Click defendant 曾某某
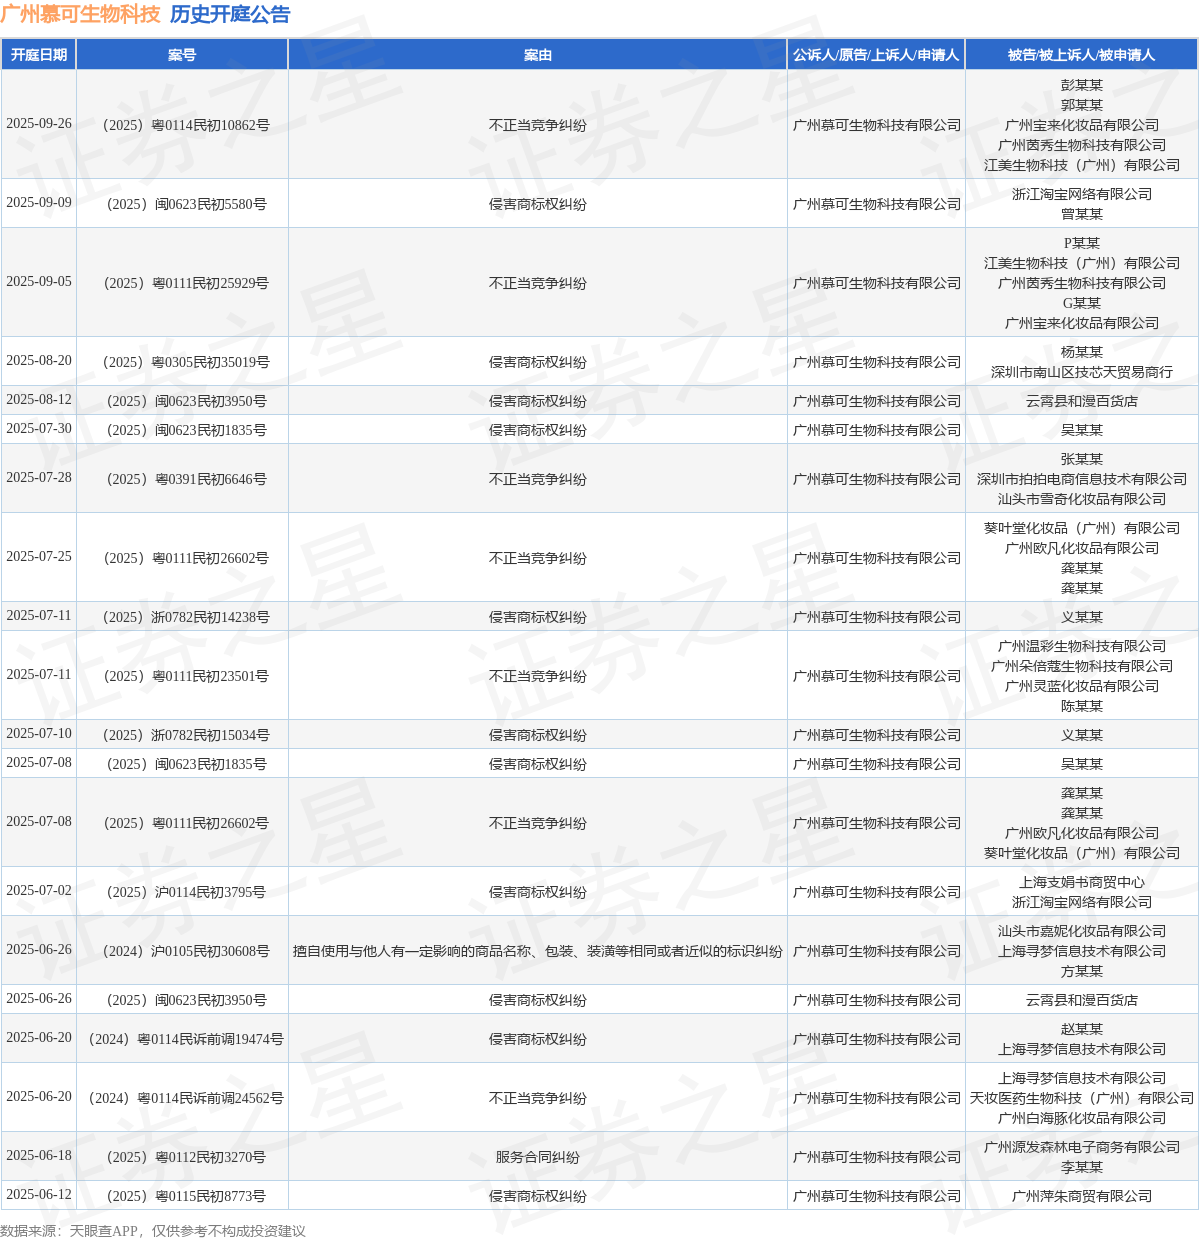The height and width of the screenshot is (1240, 1199). [1082, 214]
